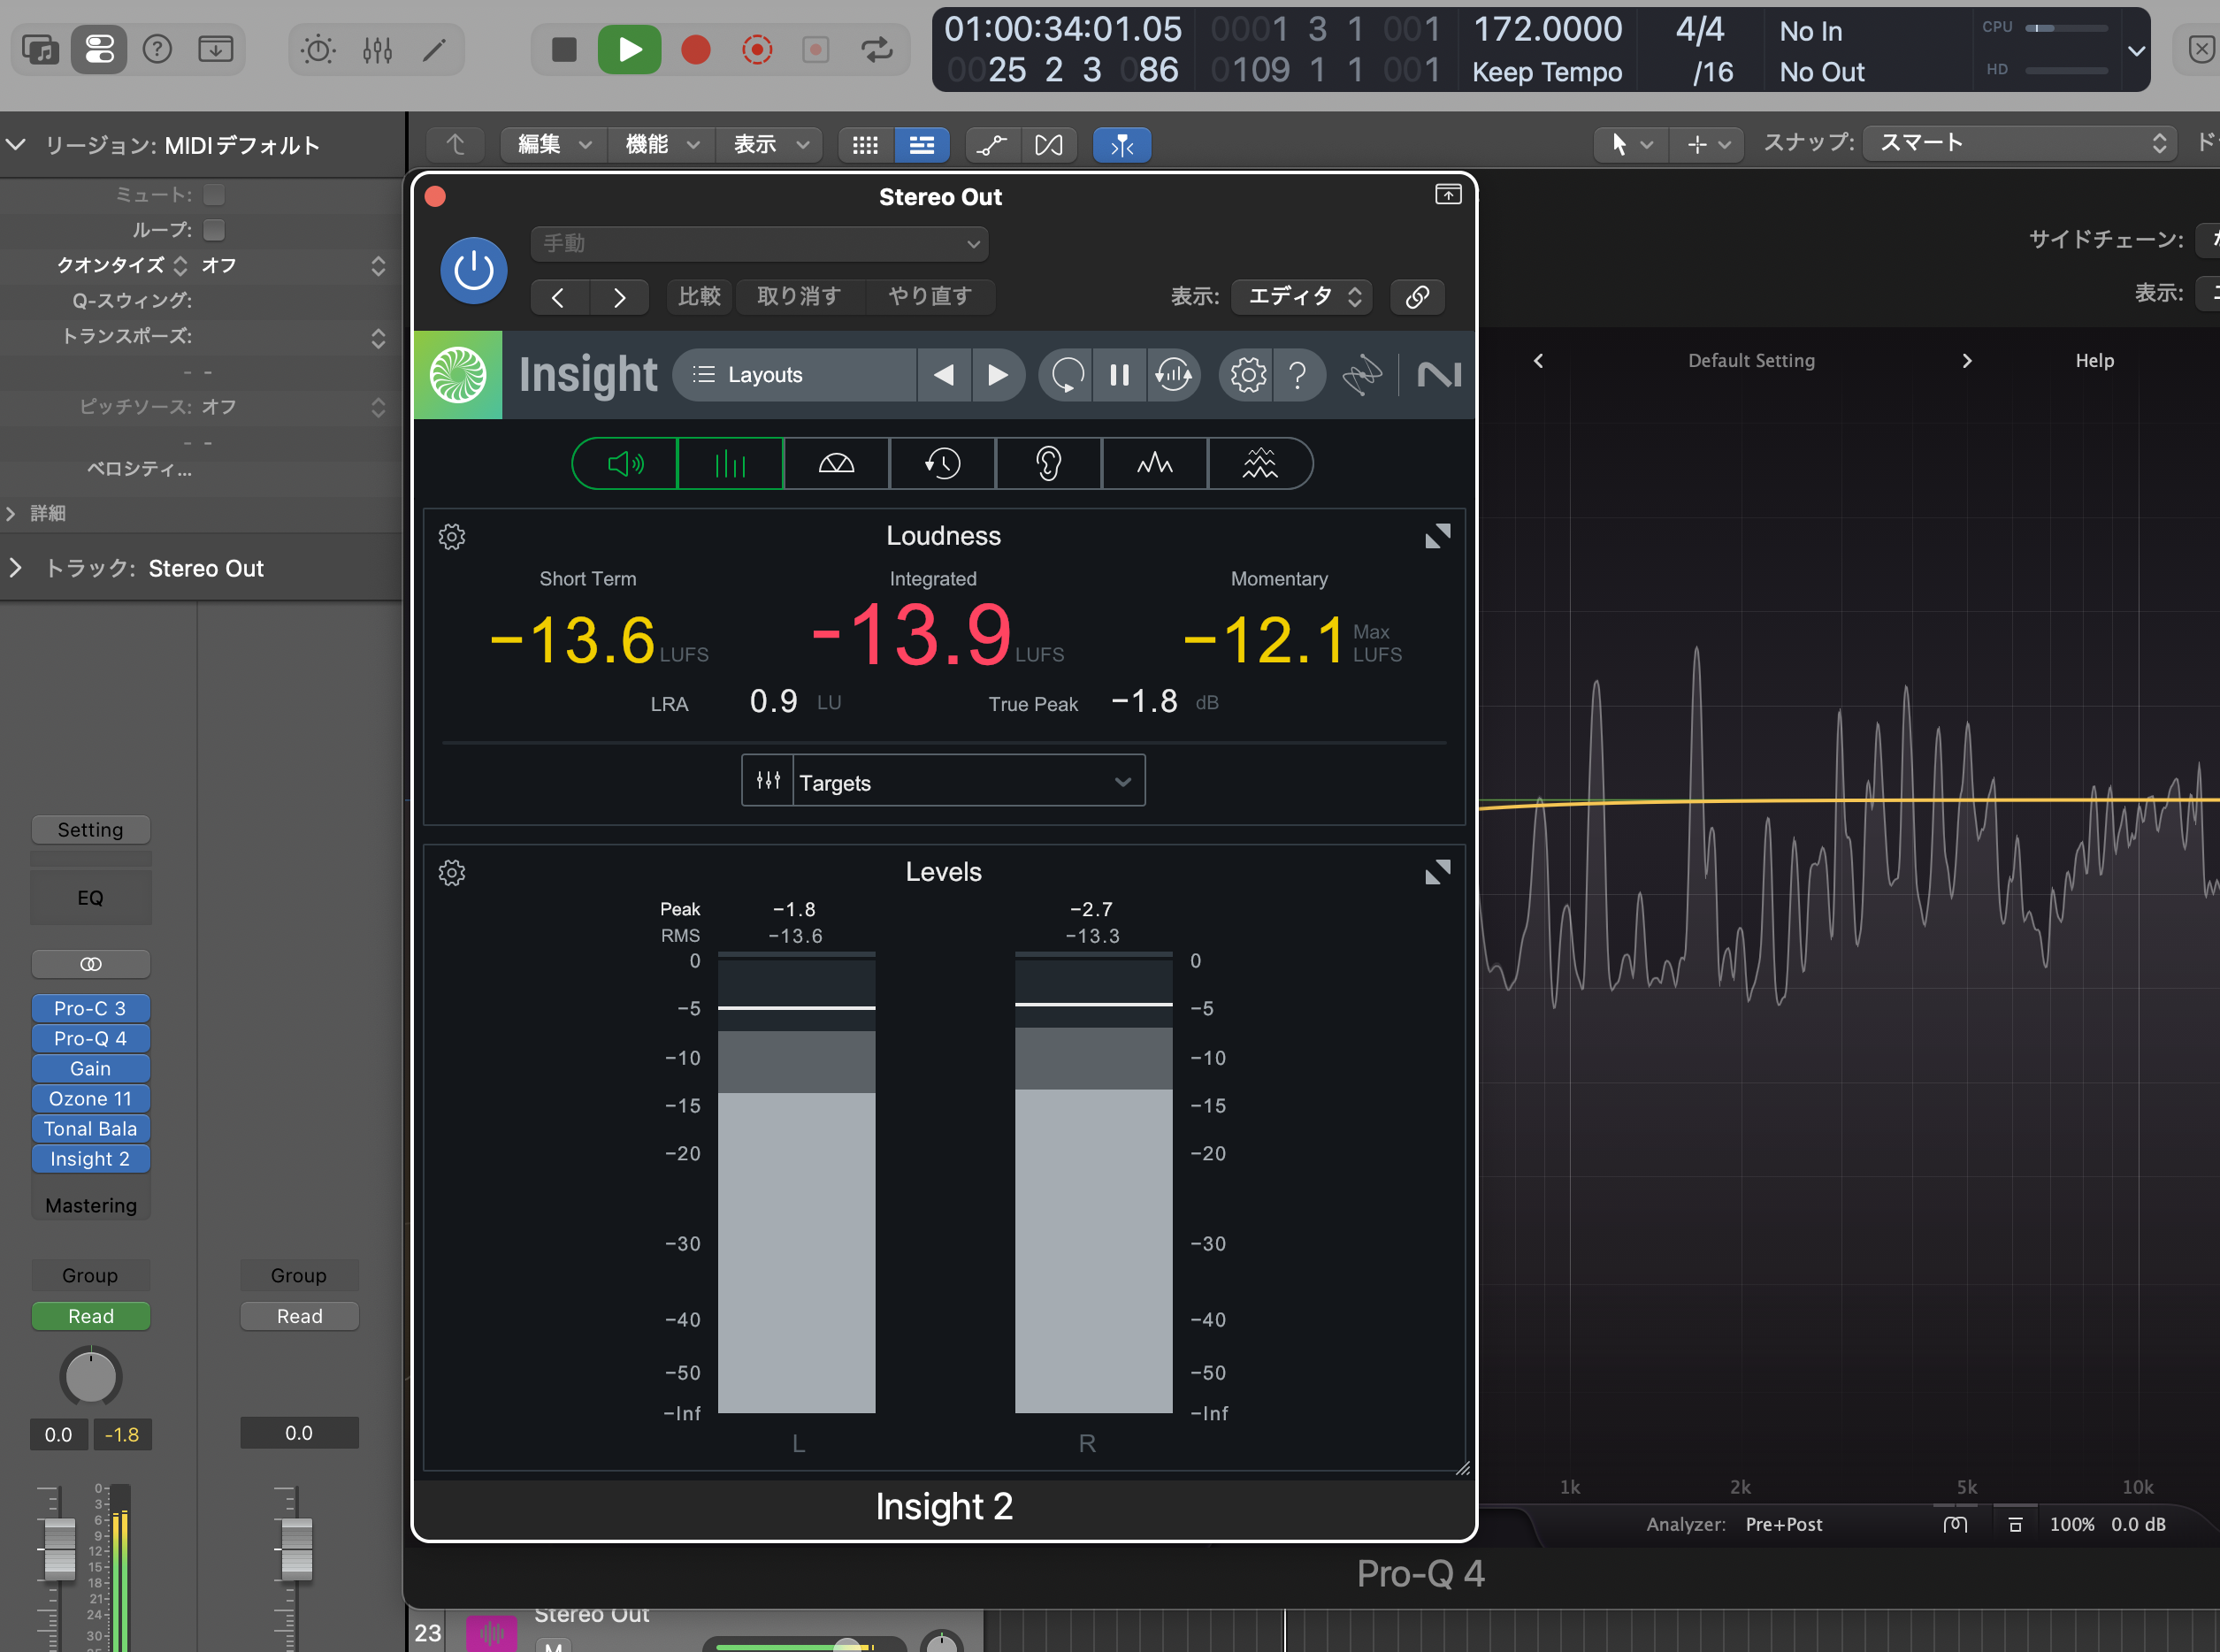Toggle the ループ checkbox in region inspector
Image resolution: width=2220 pixels, height=1652 pixels.
tap(214, 230)
